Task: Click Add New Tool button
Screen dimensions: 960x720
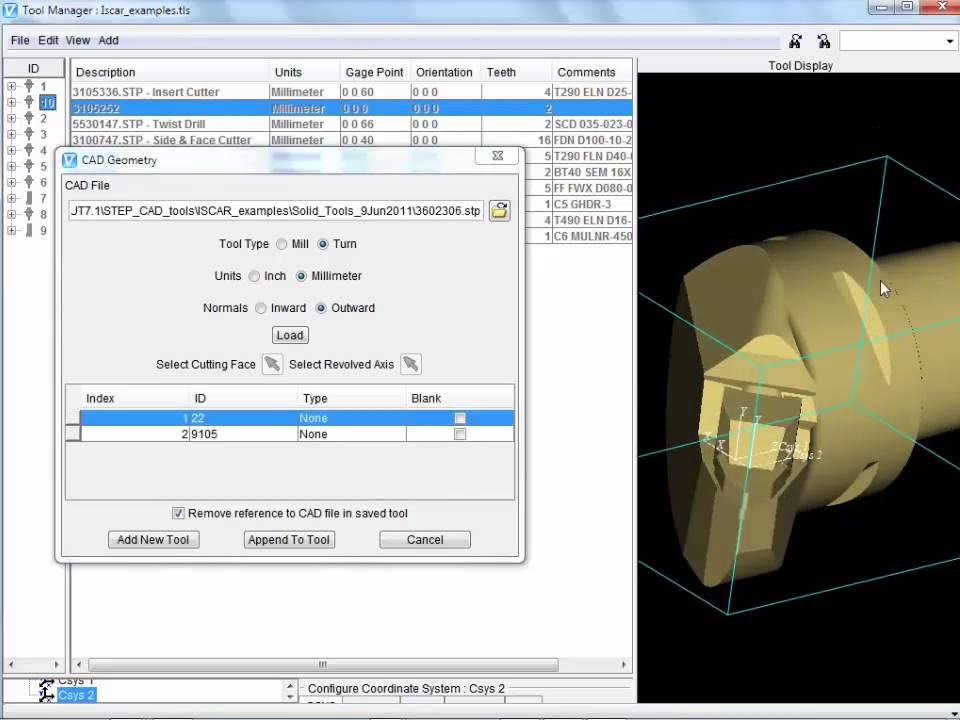Action: (x=153, y=539)
